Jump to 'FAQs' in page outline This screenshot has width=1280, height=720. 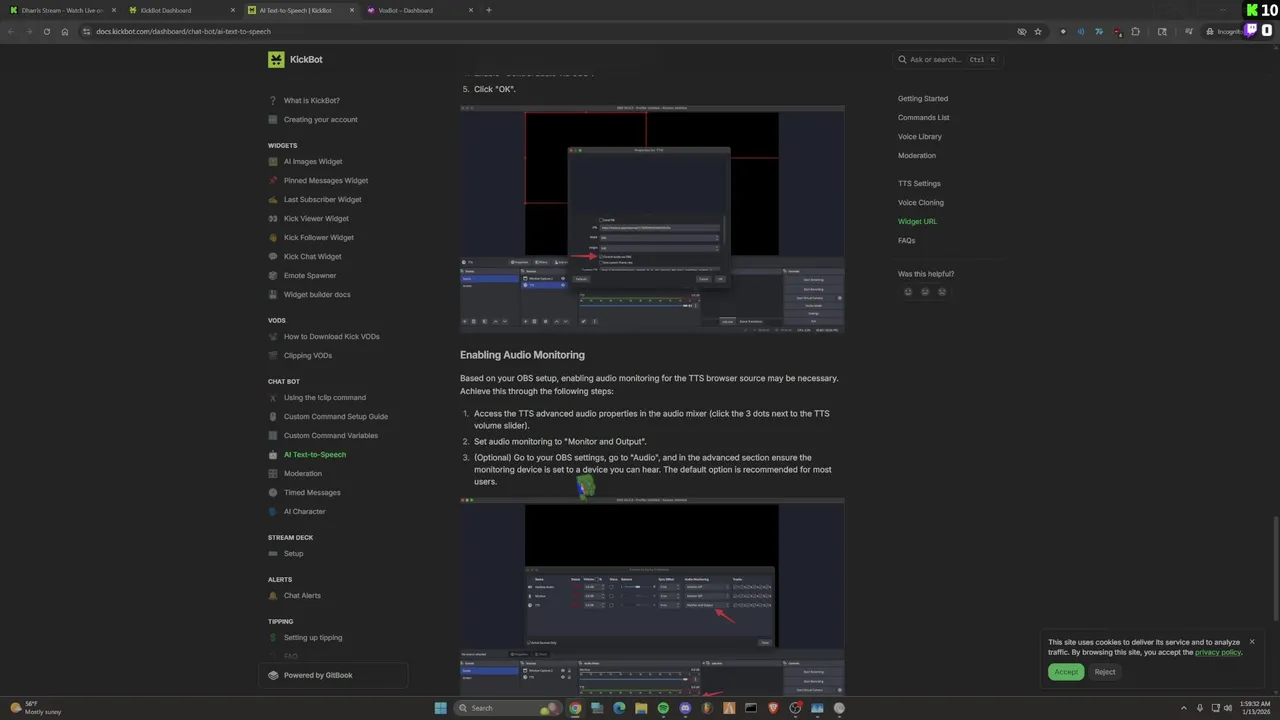click(906, 241)
